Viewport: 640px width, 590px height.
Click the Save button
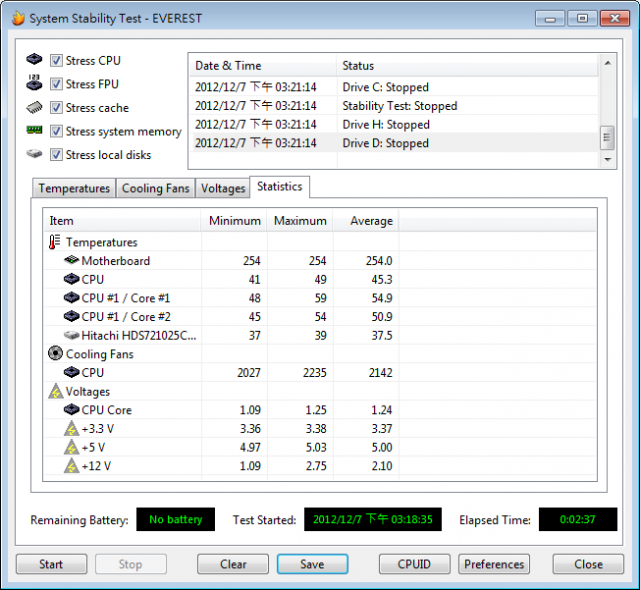312,564
